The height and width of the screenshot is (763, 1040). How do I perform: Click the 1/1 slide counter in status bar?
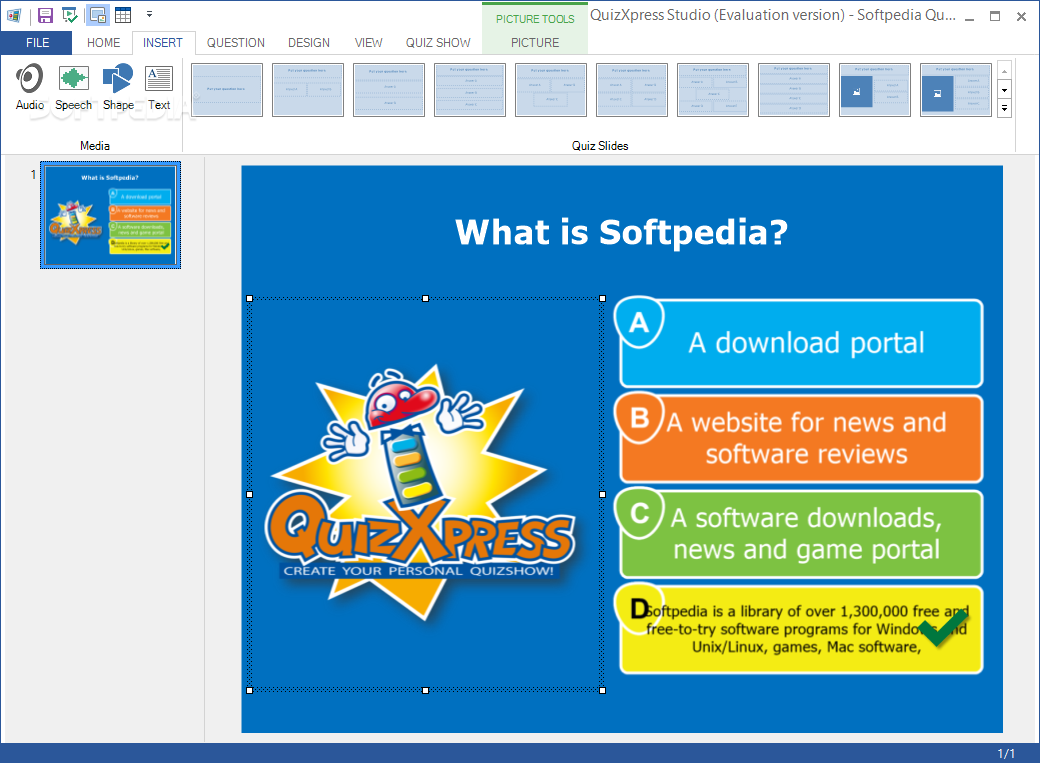1006,754
